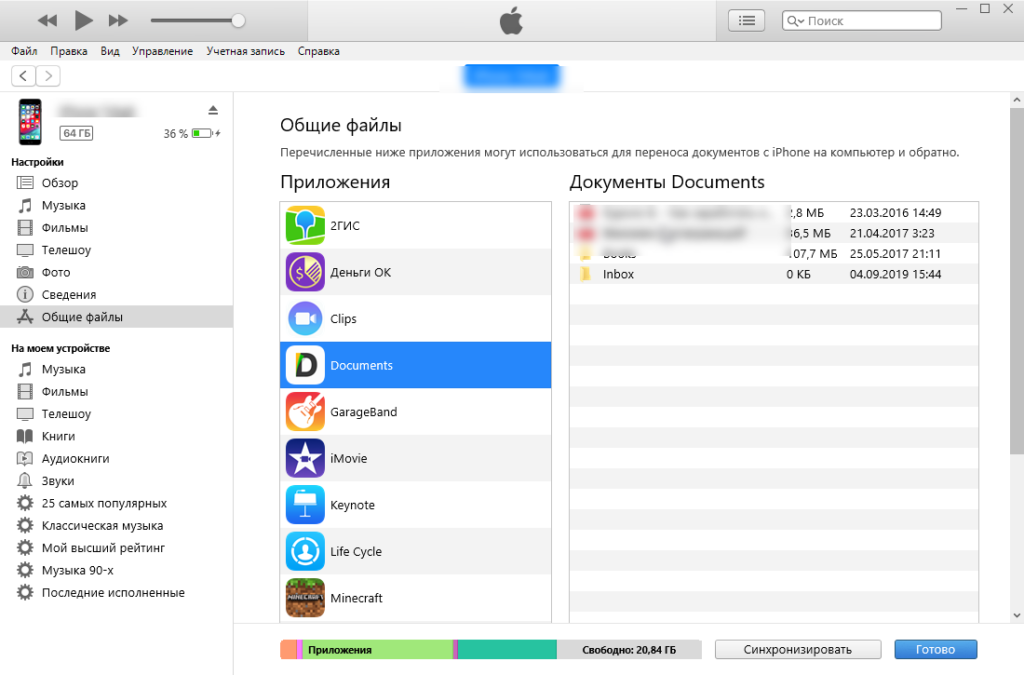The image size is (1024, 675).
Task: Open the Музыка section under Настройки
Action: click(65, 204)
